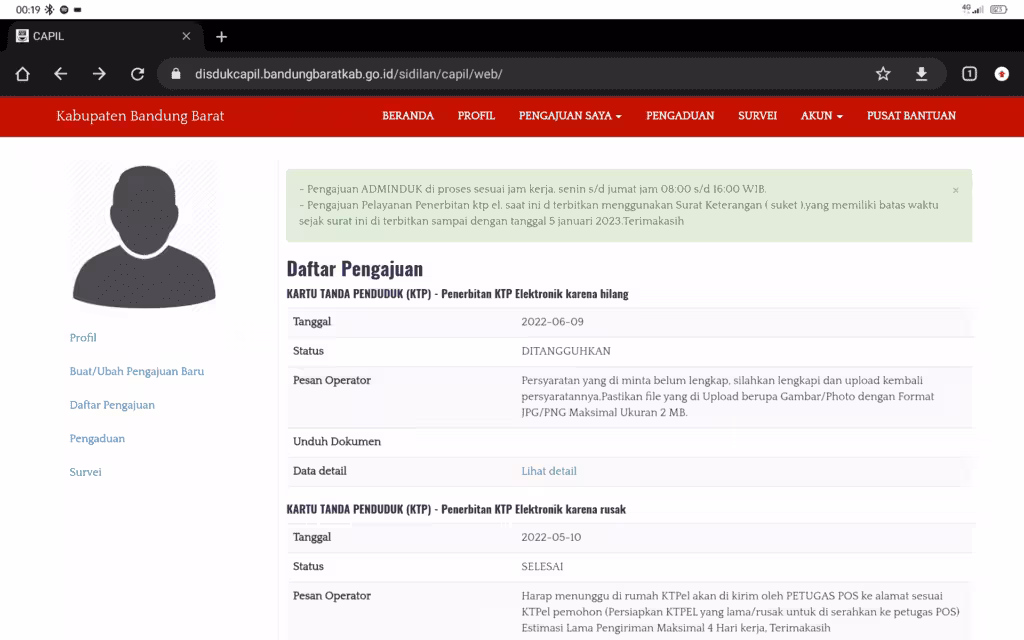Click the clock showing 00:19
This screenshot has width=1024, height=640.
point(27,10)
